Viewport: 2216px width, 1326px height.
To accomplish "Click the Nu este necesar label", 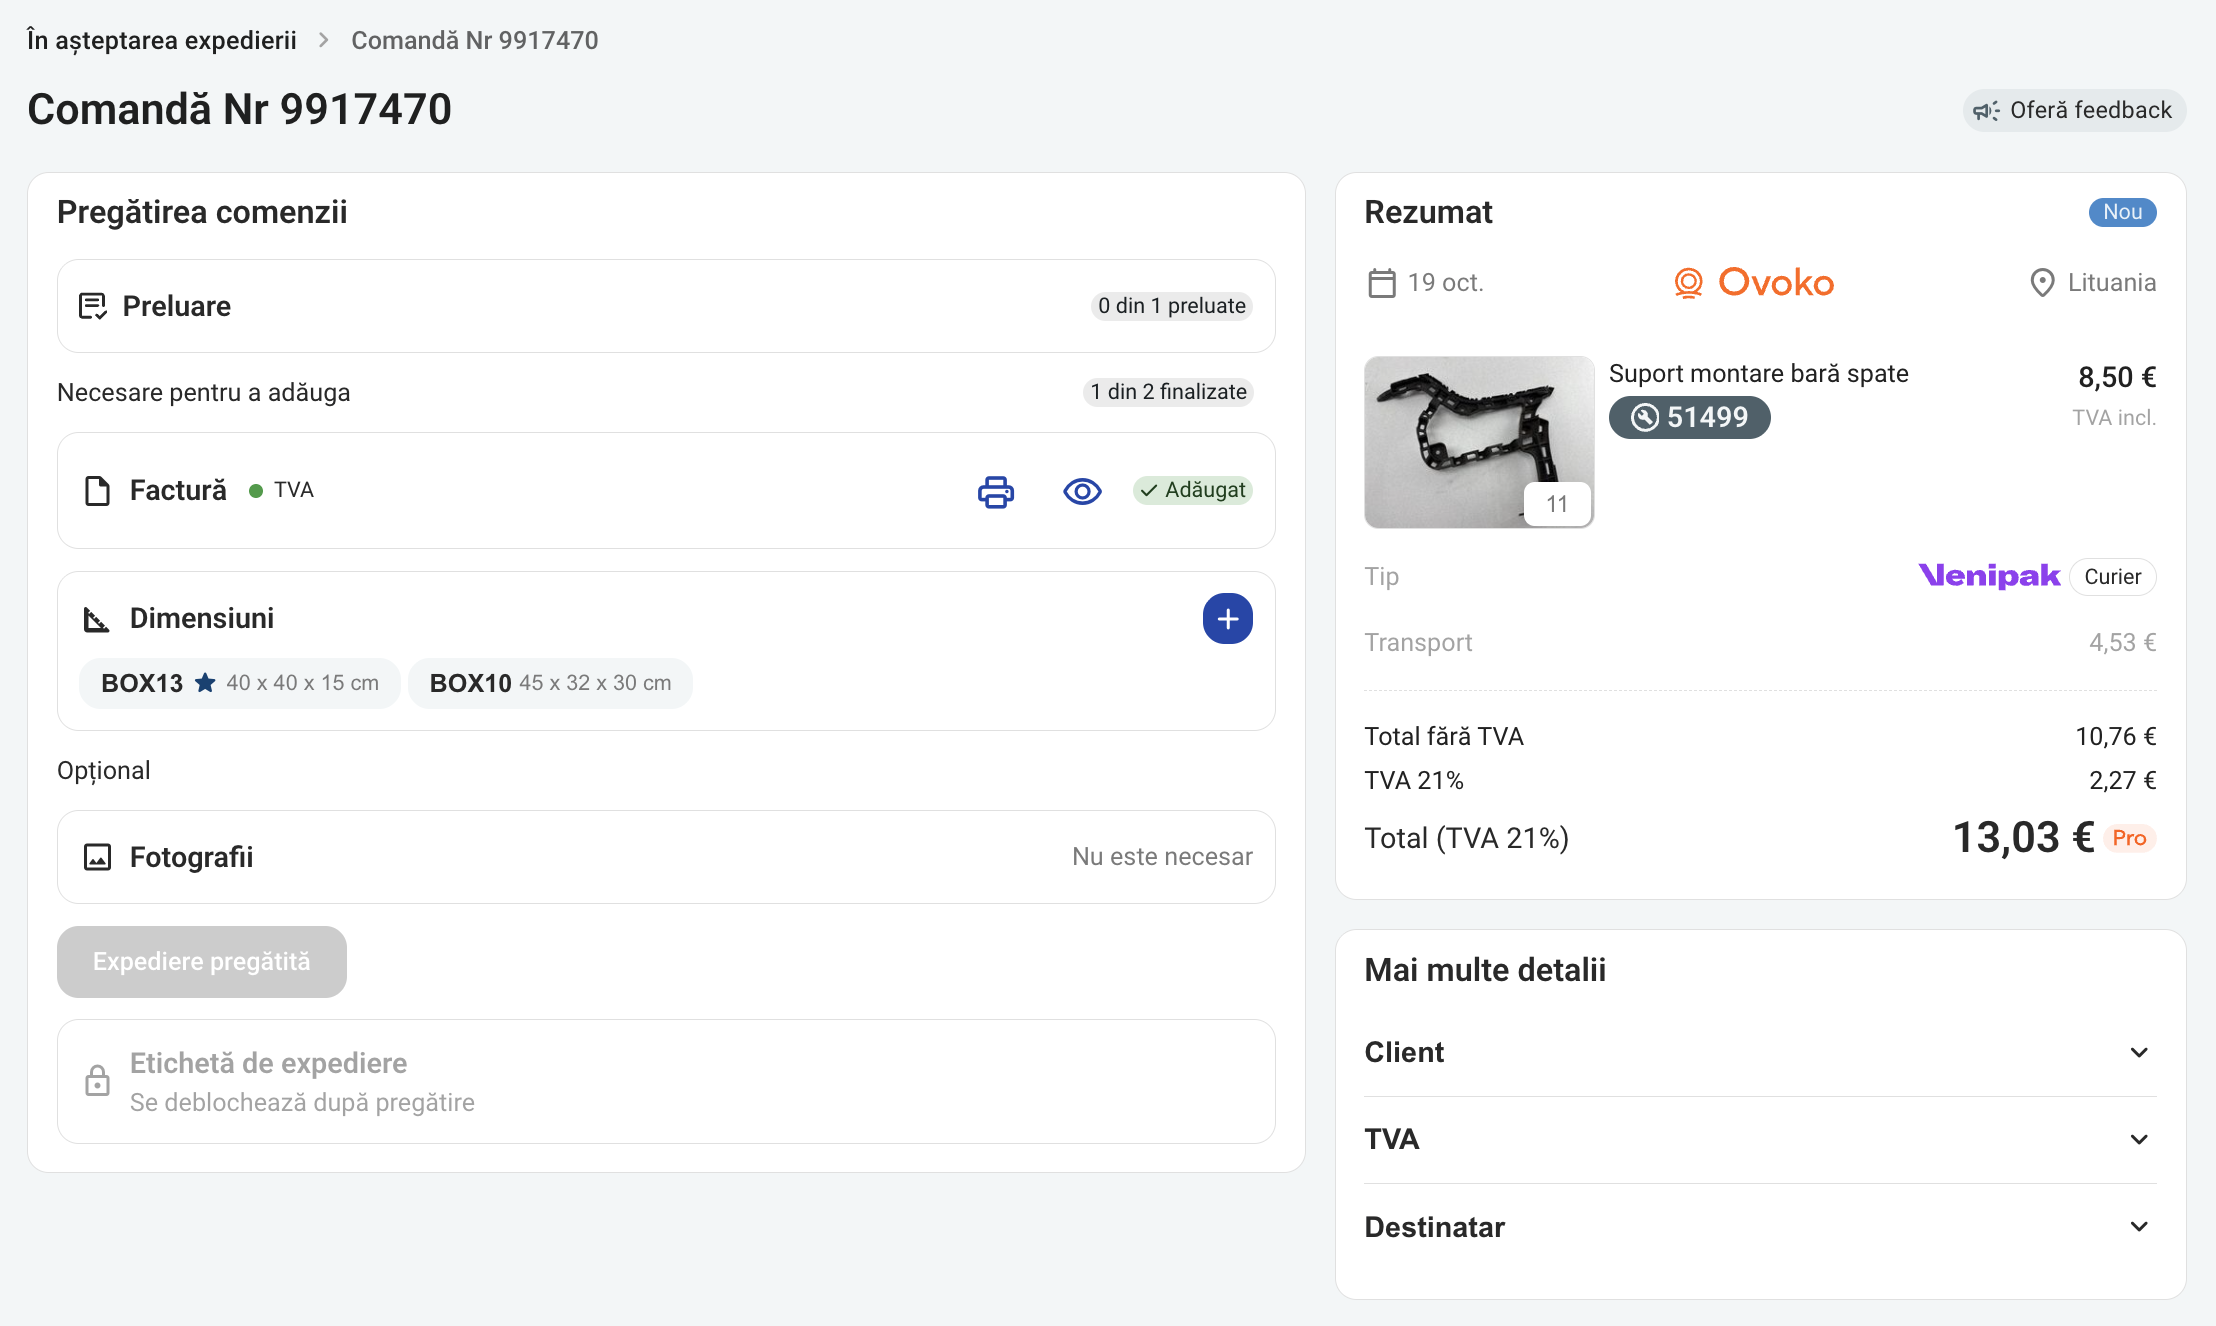I will pos(1162,857).
